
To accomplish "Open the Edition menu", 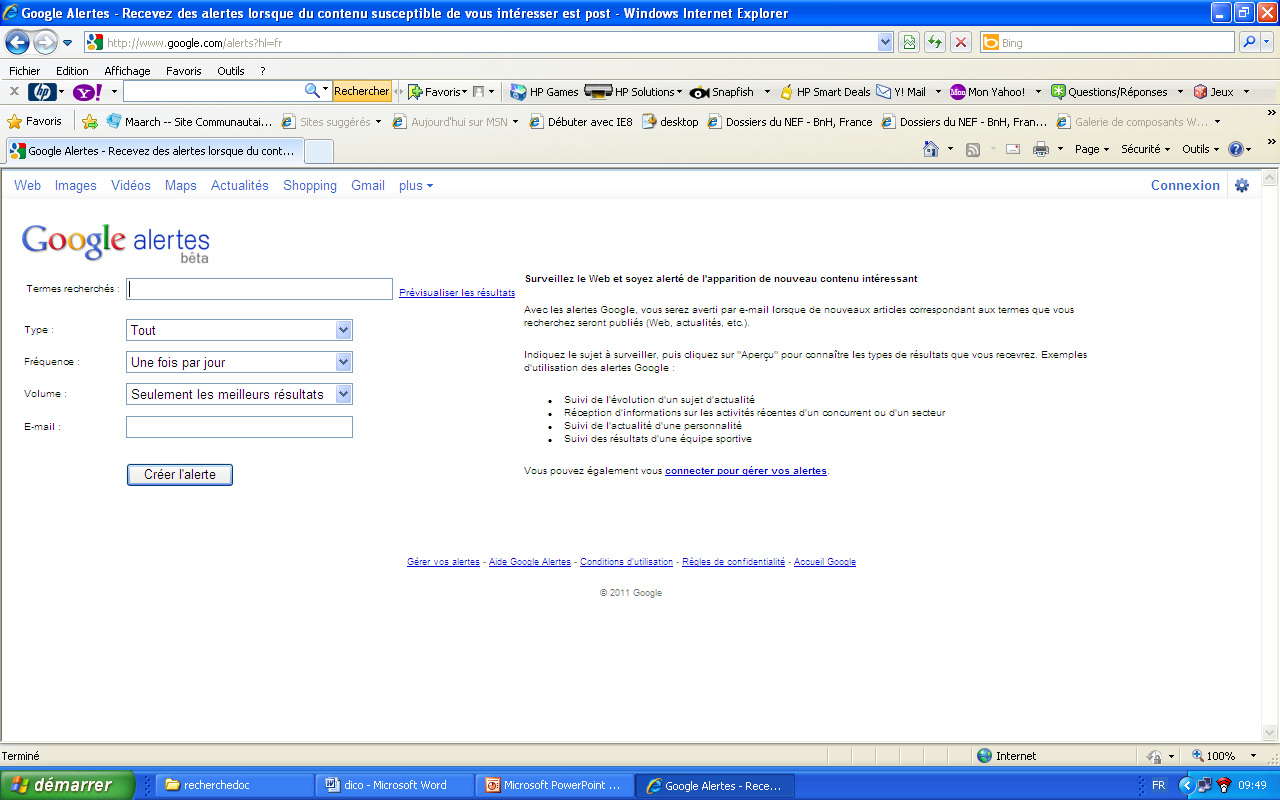I will coord(72,71).
